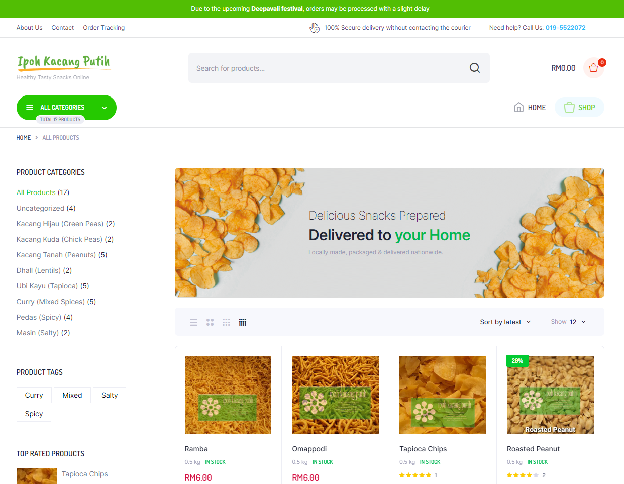Filter by Kacang Tanah (Peanuts) category
This screenshot has width=624, height=484.
click(62, 255)
